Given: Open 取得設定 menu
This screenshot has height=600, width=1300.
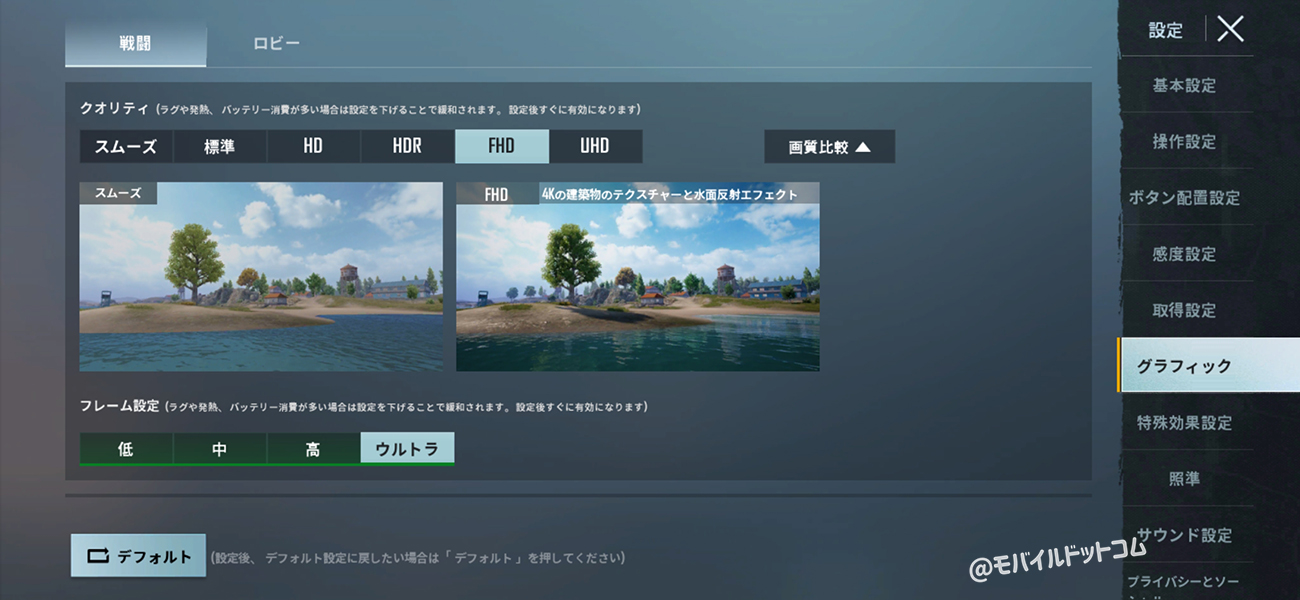Looking at the screenshot, I should click(1185, 310).
